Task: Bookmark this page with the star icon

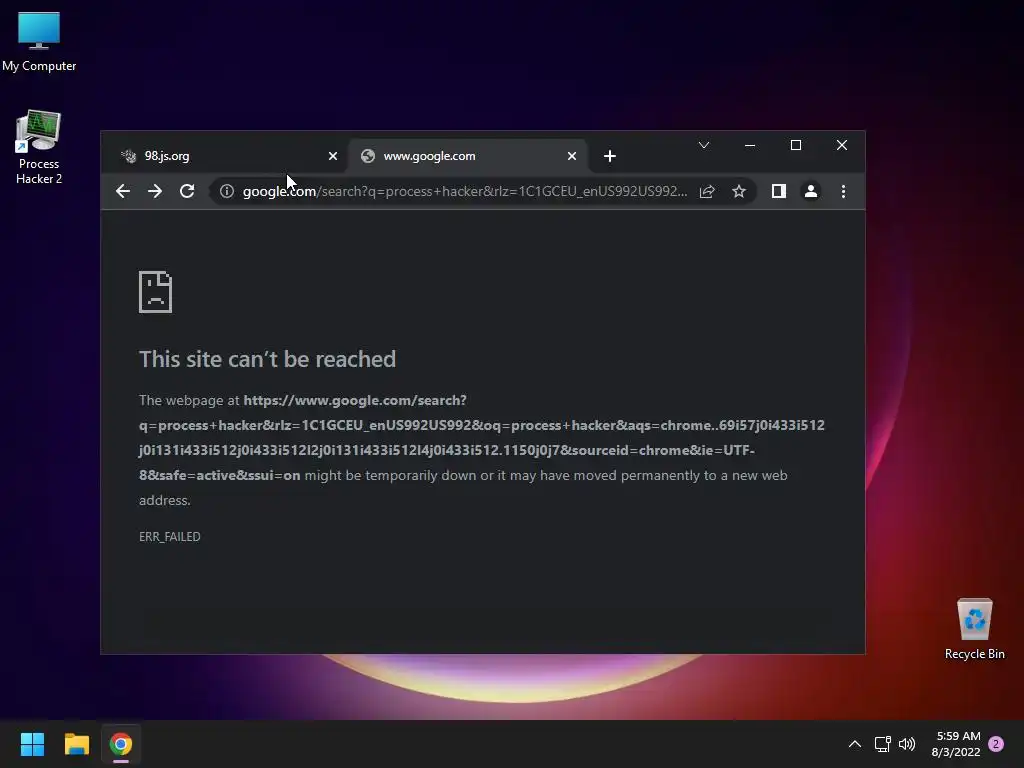Action: pyautogui.click(x=739, y=191)
